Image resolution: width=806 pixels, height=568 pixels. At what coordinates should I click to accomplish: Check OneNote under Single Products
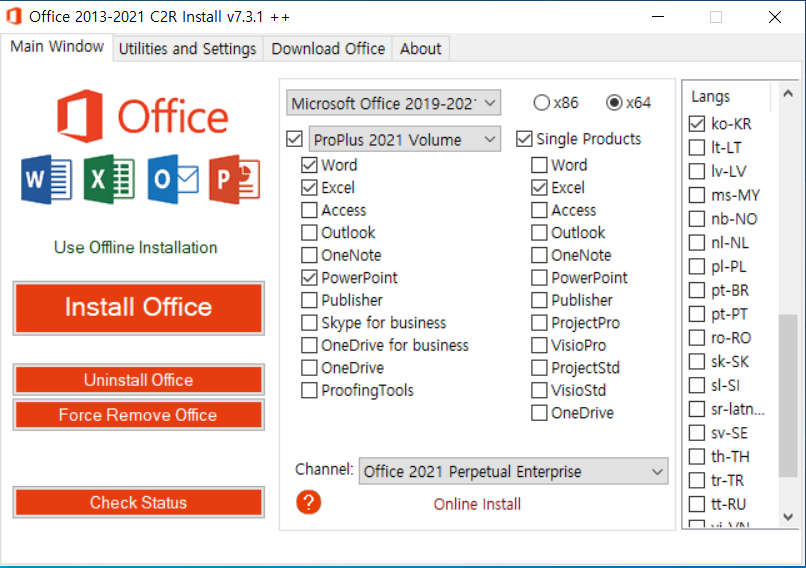pyautogui.click(x=539, y=255)
